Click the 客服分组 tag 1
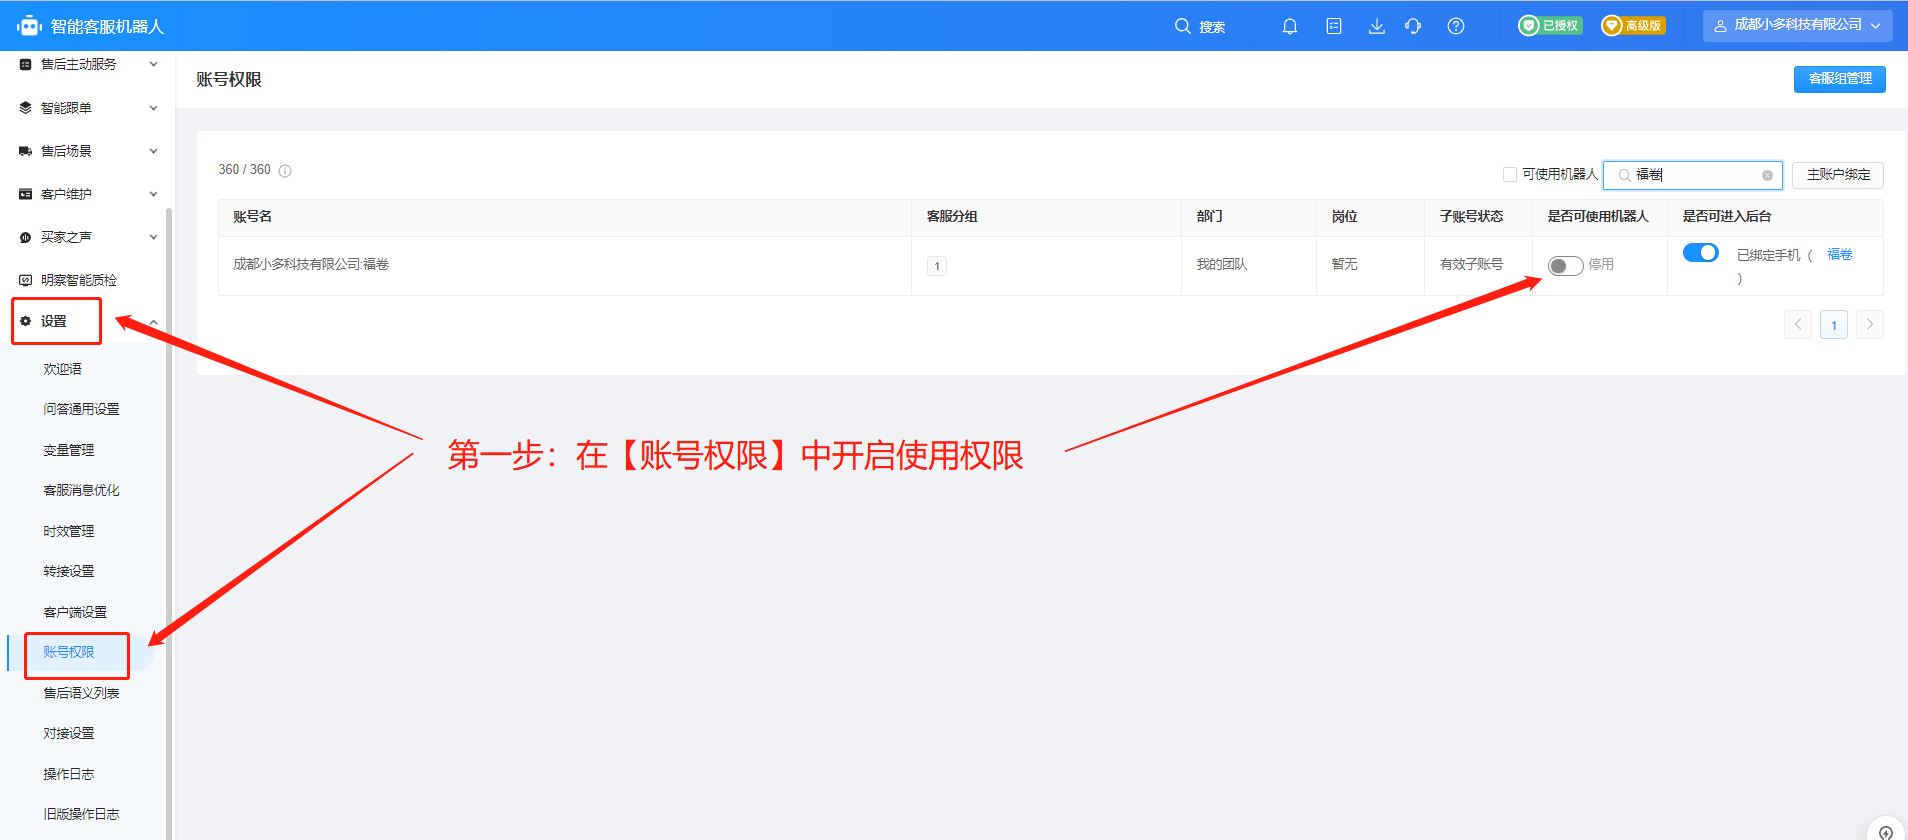The height and width of the screenshot is (840, 1908). 937,266
